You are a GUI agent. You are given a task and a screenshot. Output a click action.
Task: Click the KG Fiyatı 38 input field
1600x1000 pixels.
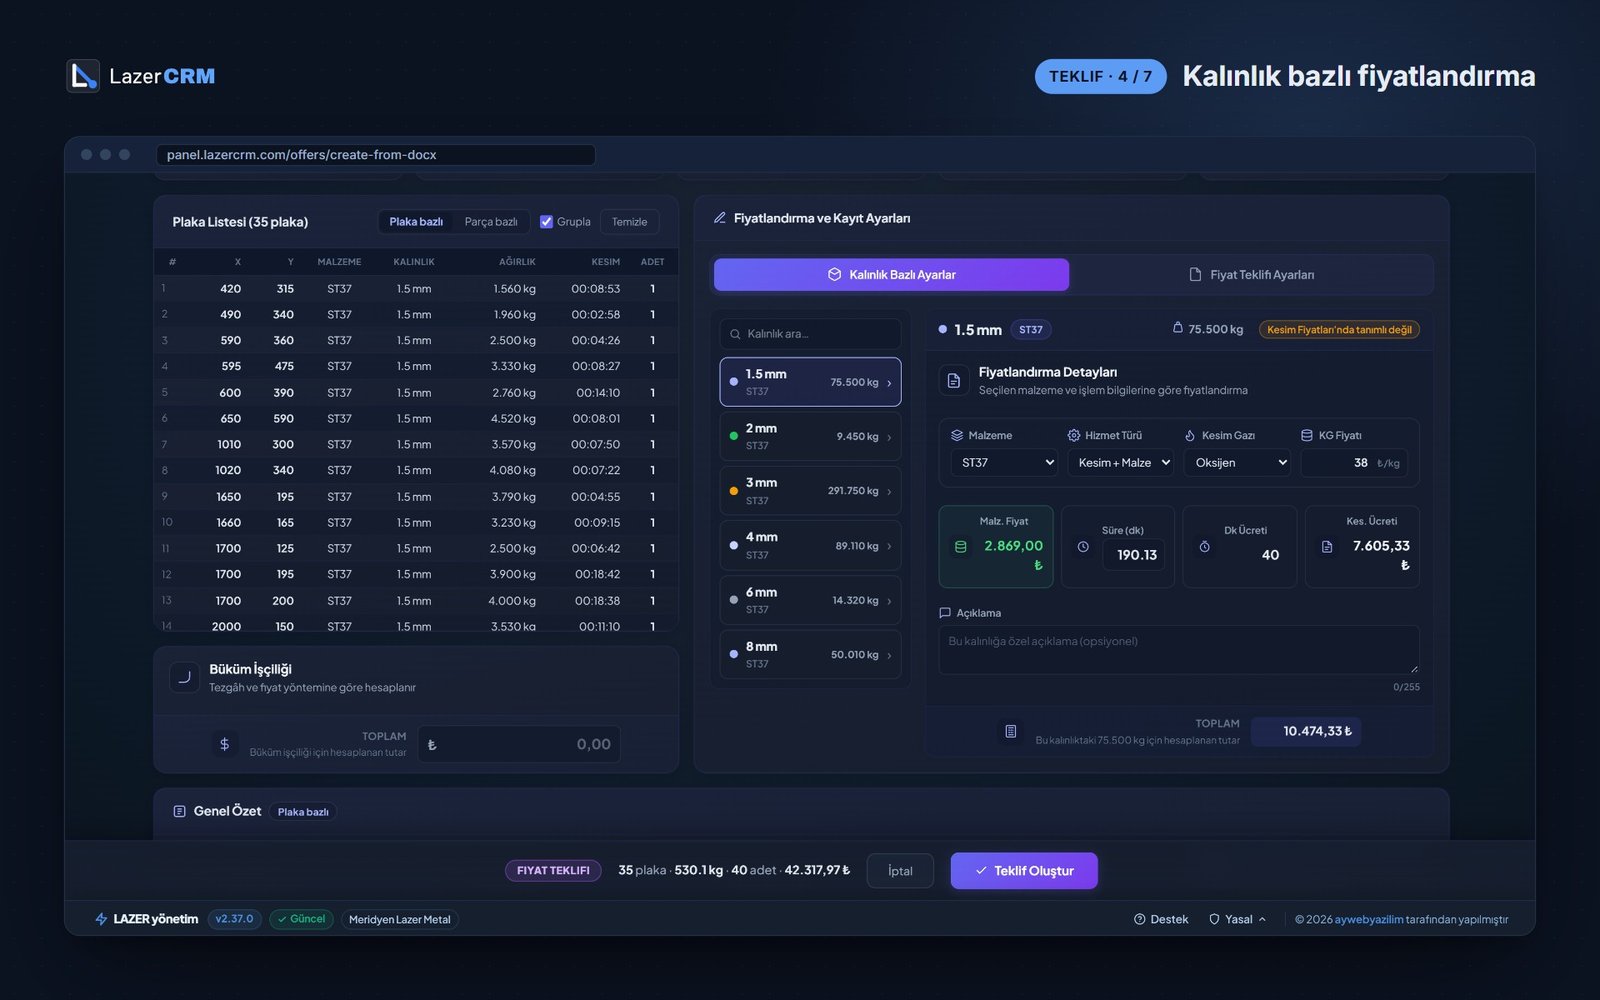pyautogui.click(x=1354, y=463)
